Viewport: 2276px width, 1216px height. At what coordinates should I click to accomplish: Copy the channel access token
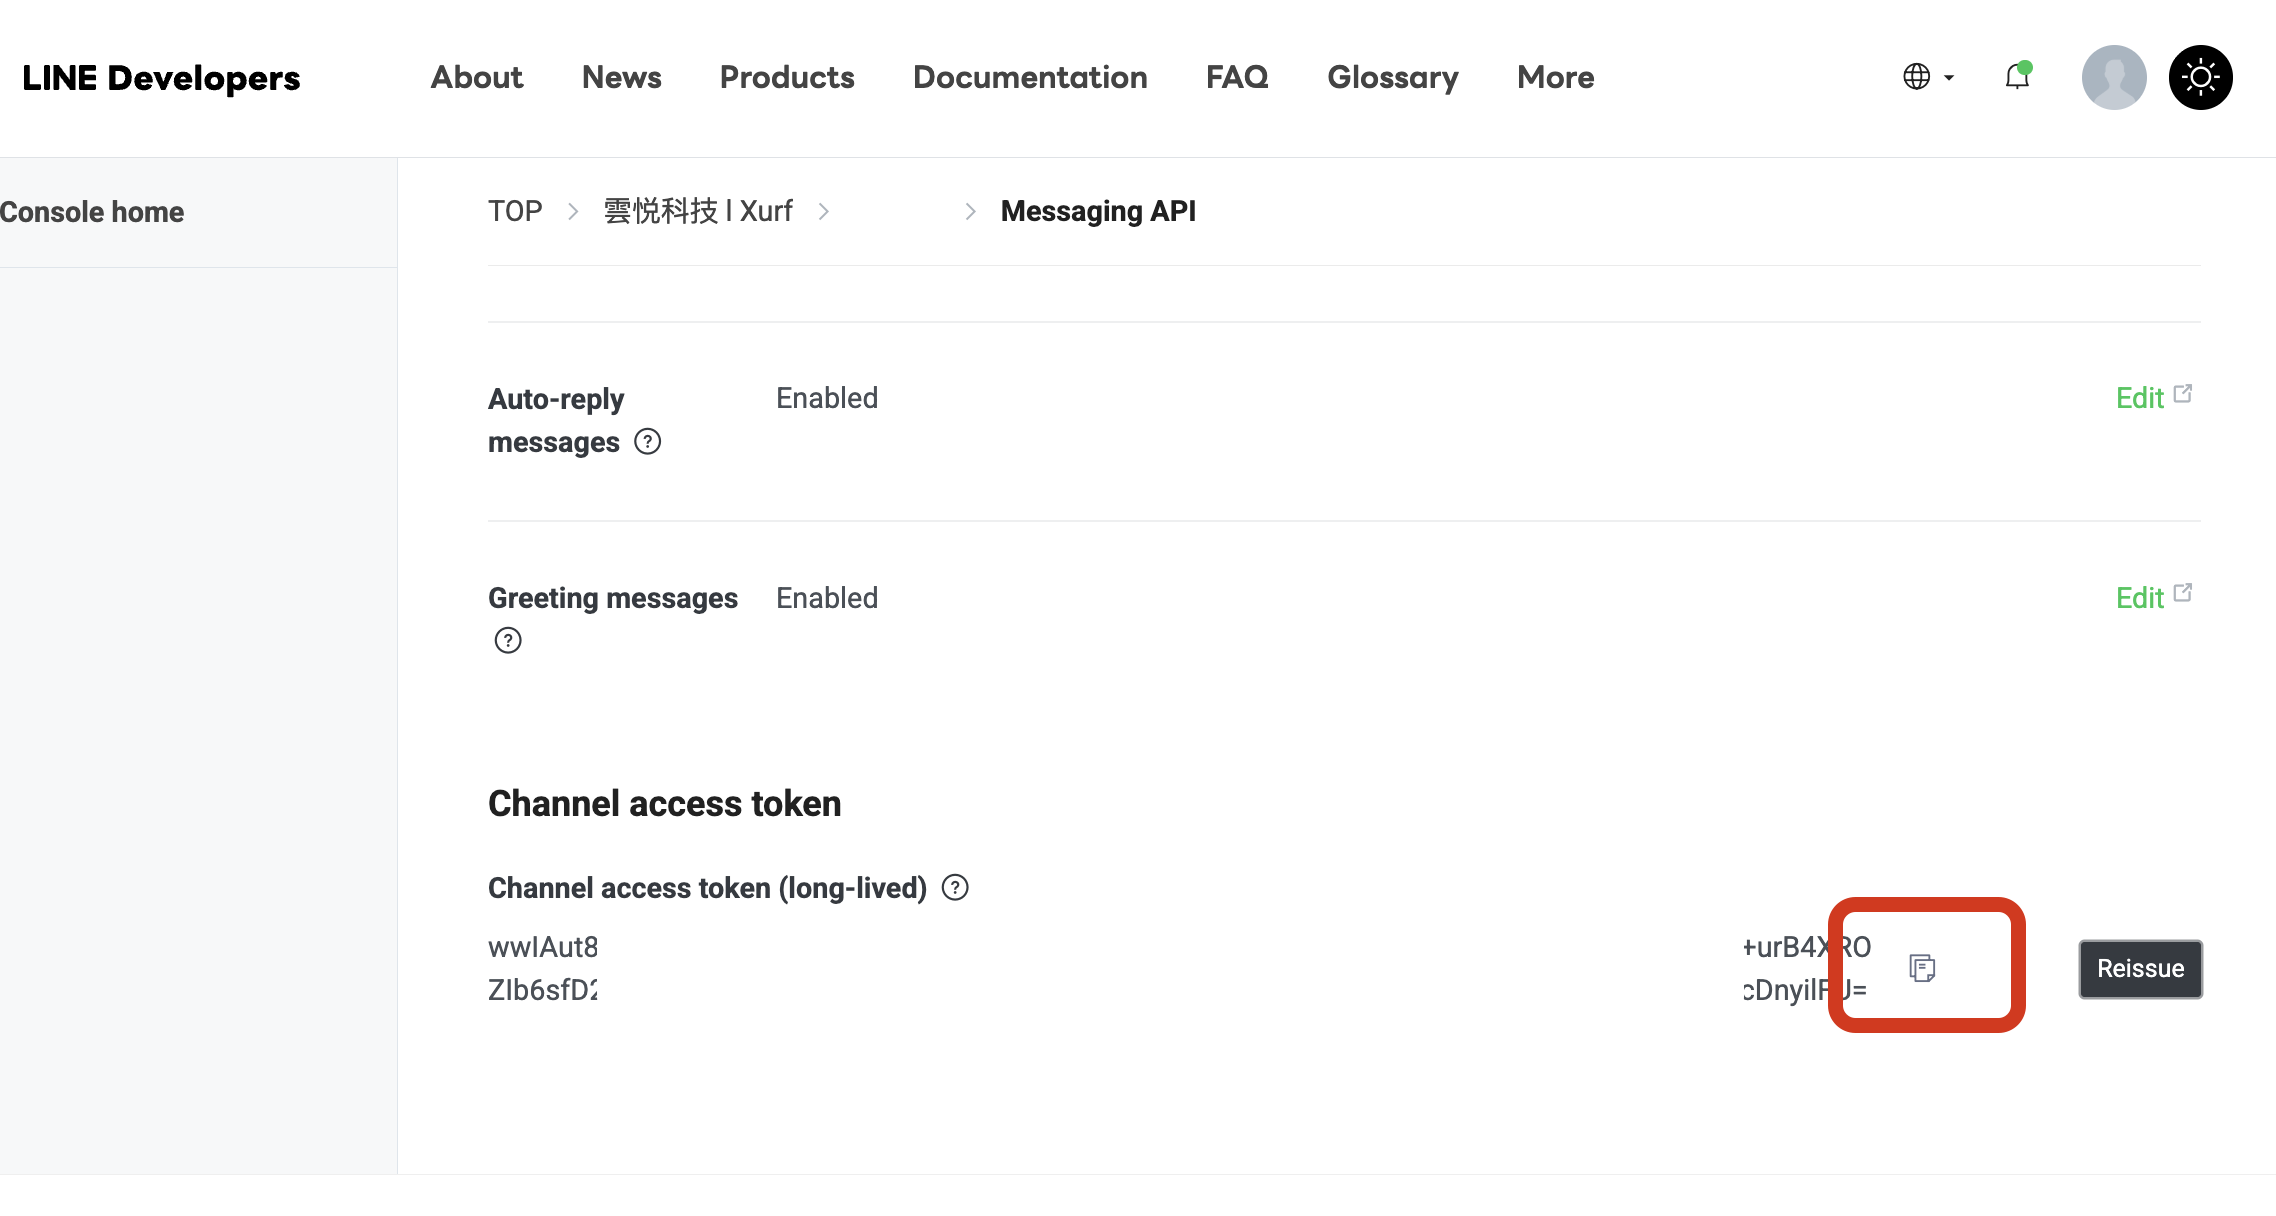click(x=1922, y=968)
